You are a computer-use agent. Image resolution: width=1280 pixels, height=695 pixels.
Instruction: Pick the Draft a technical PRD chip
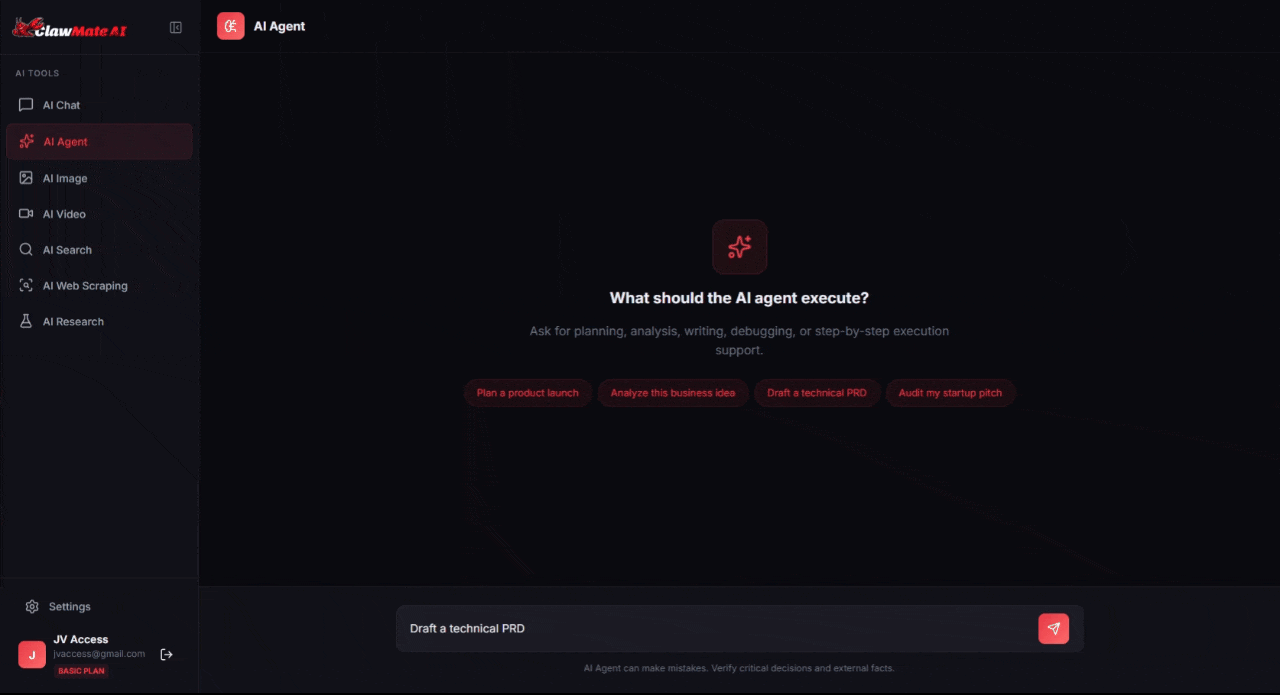click(x=817, y=393)
